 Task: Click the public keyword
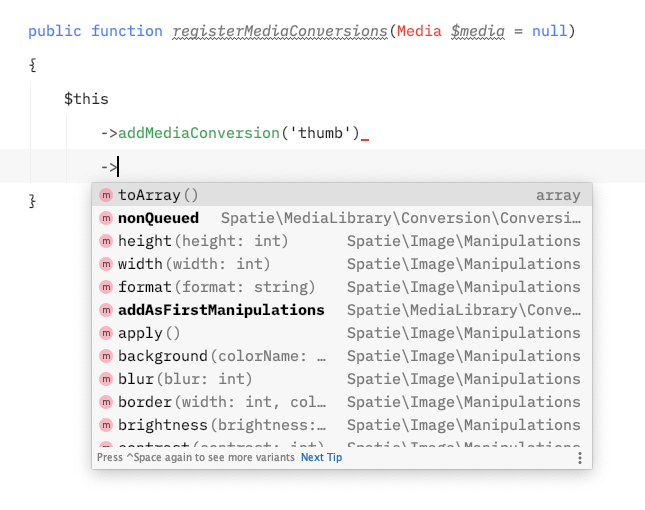[x=55, y=31]
